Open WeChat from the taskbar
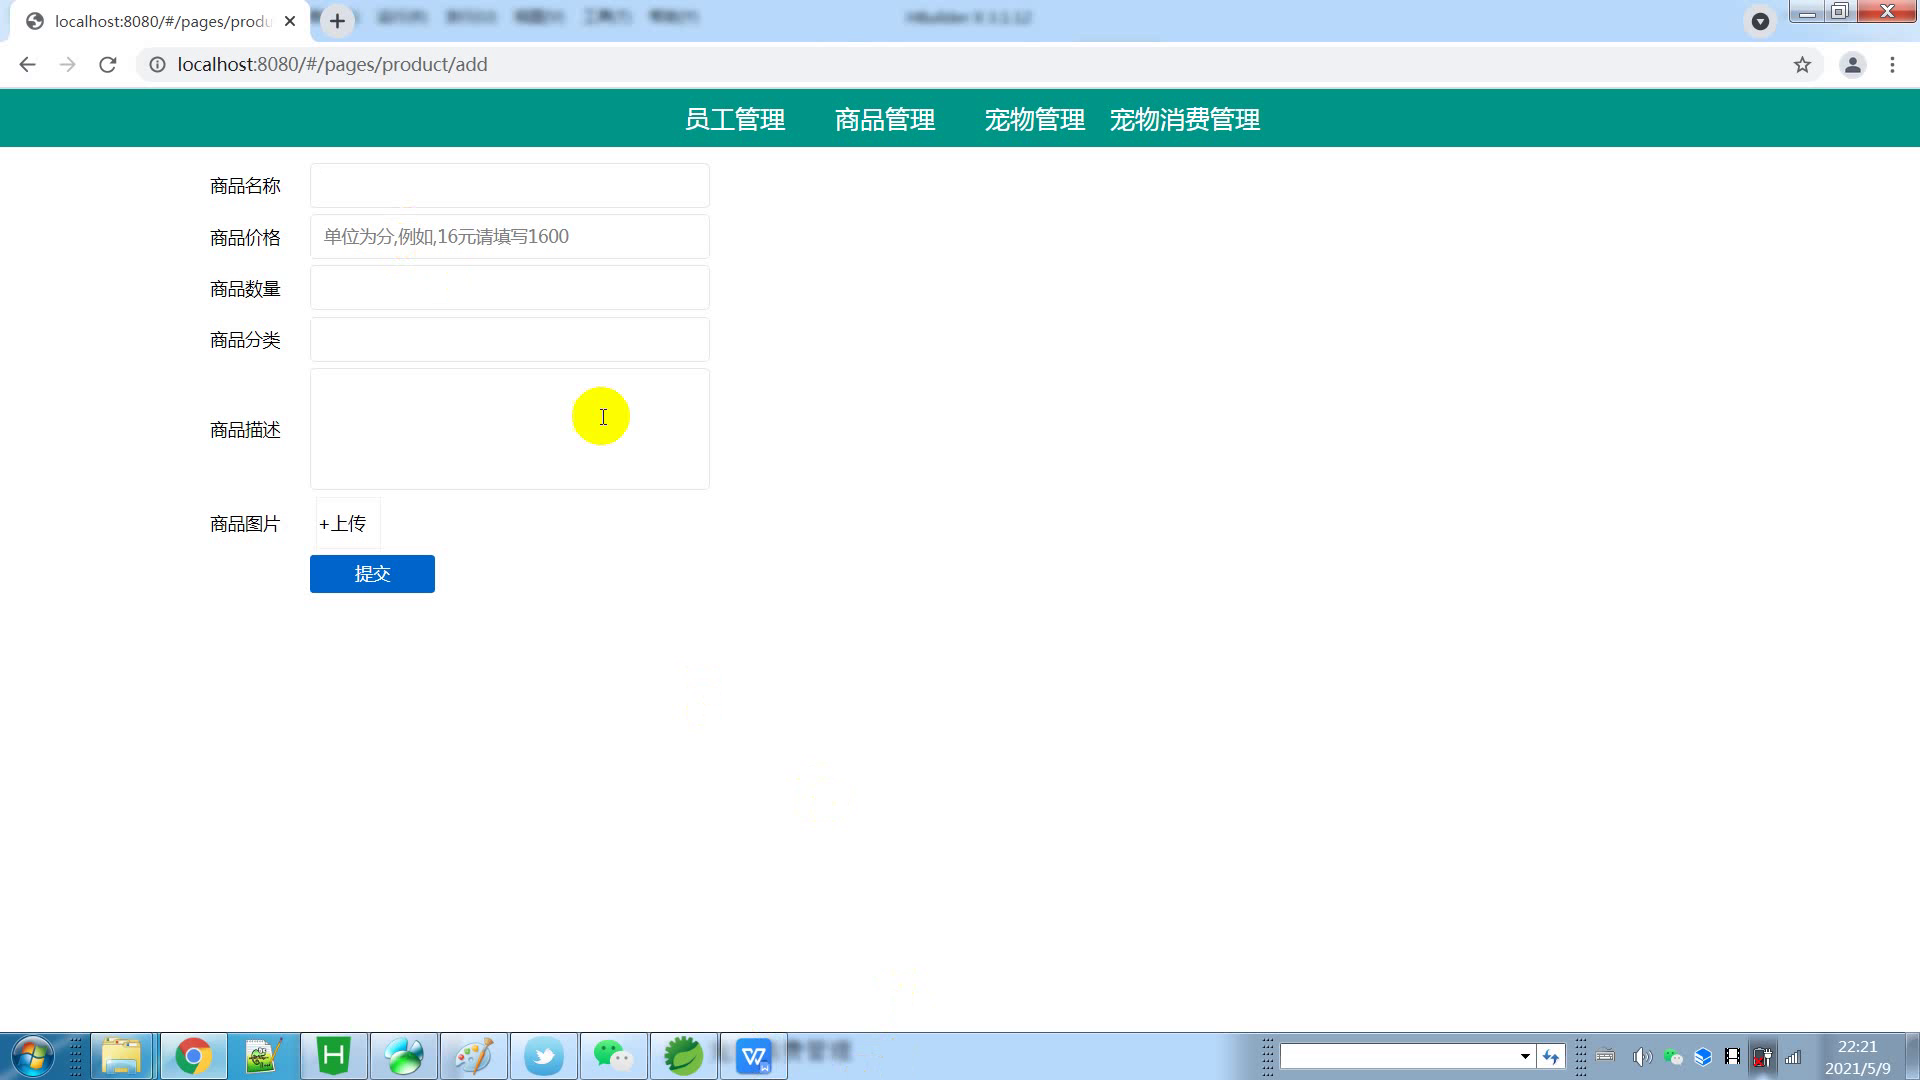 [x=613, y=1056]
